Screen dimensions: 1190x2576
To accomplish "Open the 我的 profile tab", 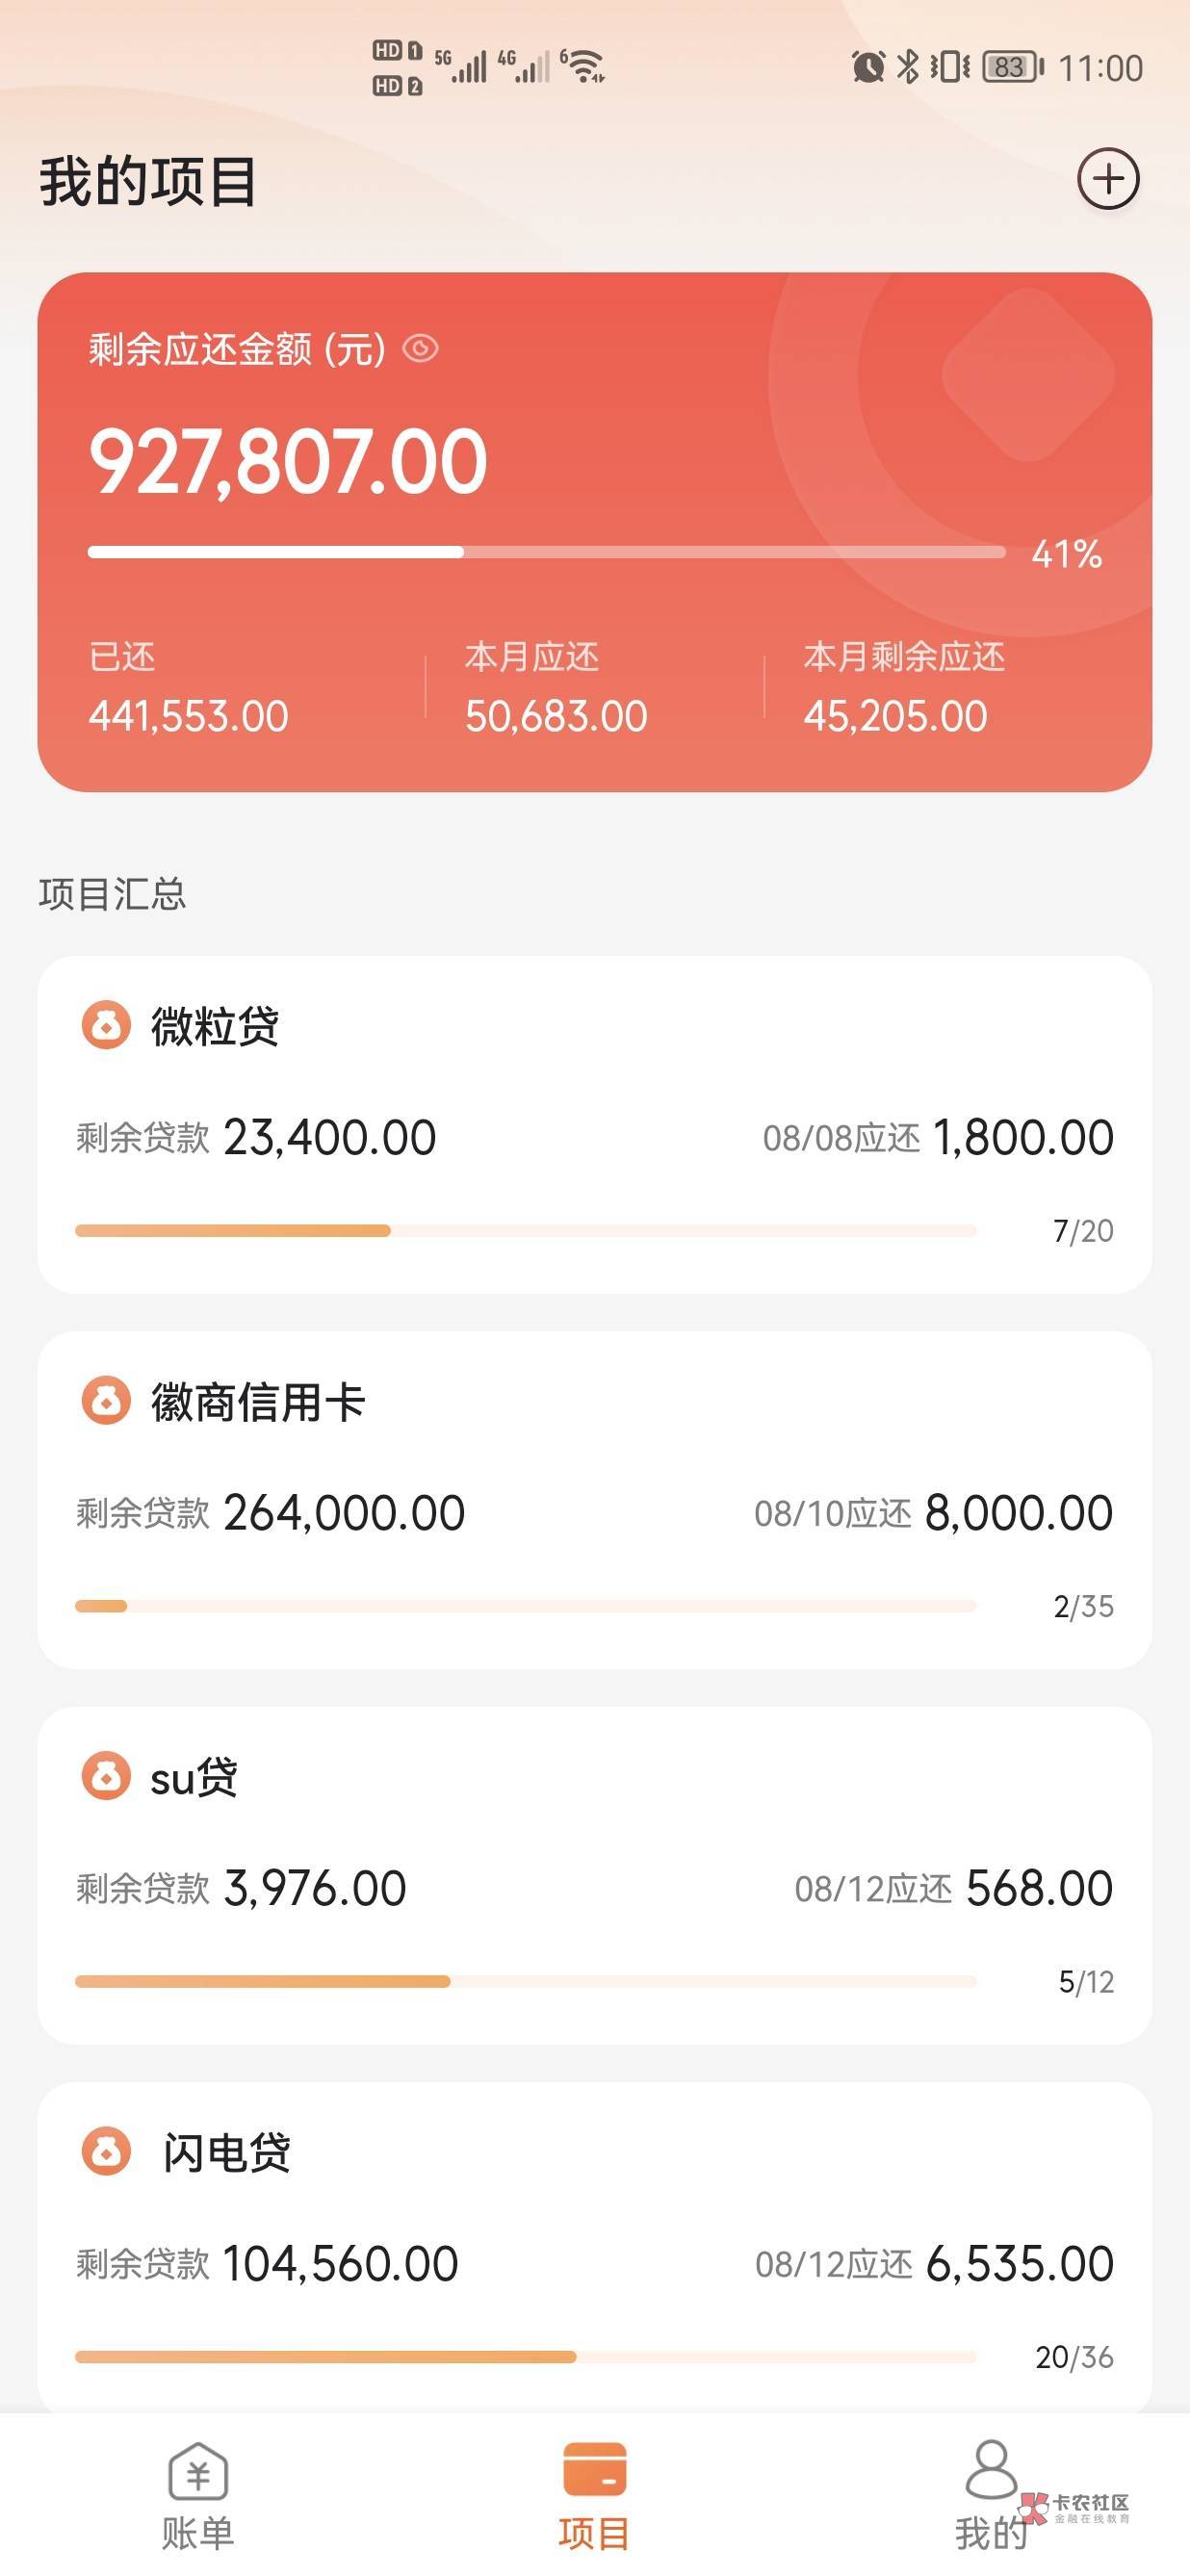I will click(990, 2494).
